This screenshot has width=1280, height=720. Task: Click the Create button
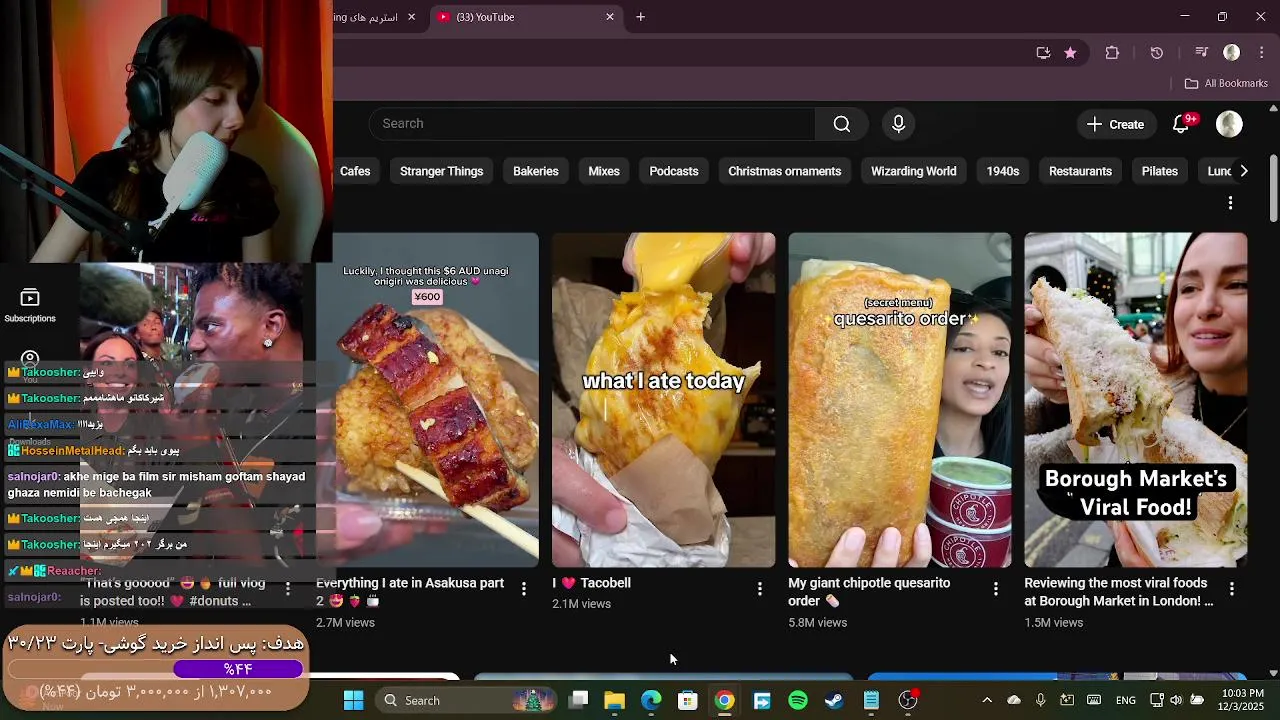1115,124
